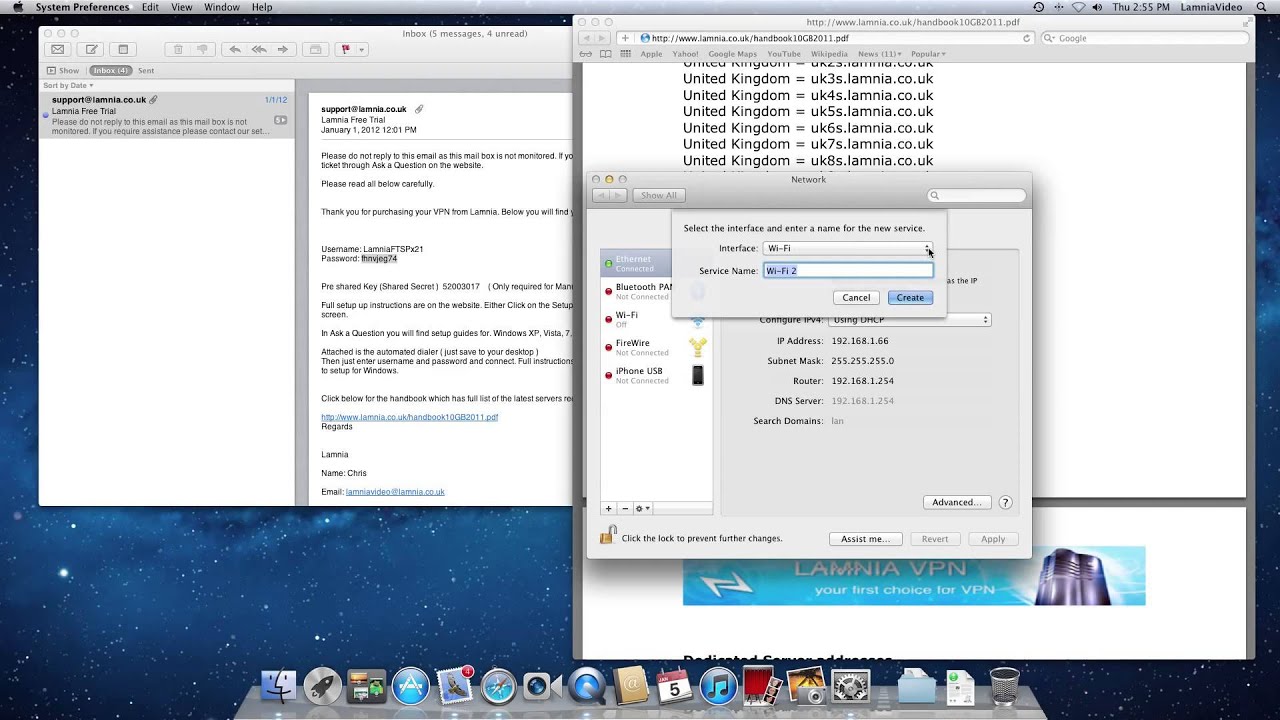Open the Edit menu in menu bar
Image resolution: width=1280 pixels, height=720 pixels.
click(150, 7)
